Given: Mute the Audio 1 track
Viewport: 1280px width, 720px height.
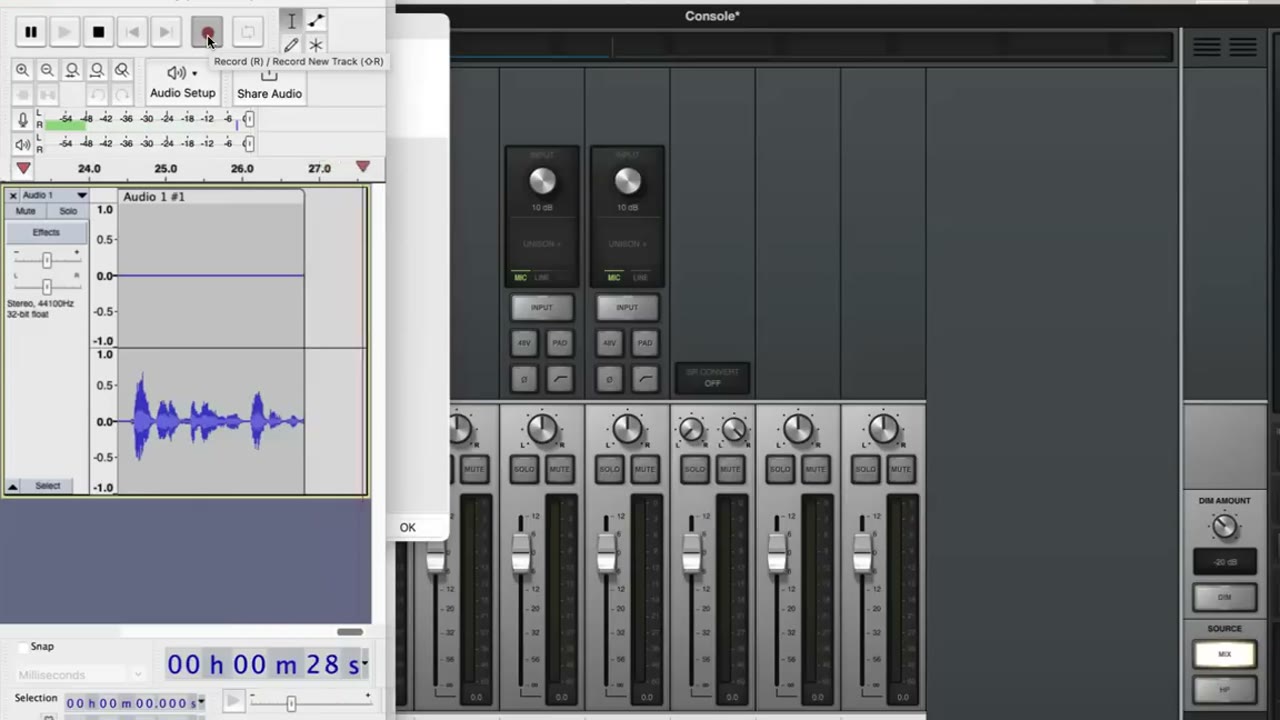Looking at the screenshot, I should click(x=26, y=211).
